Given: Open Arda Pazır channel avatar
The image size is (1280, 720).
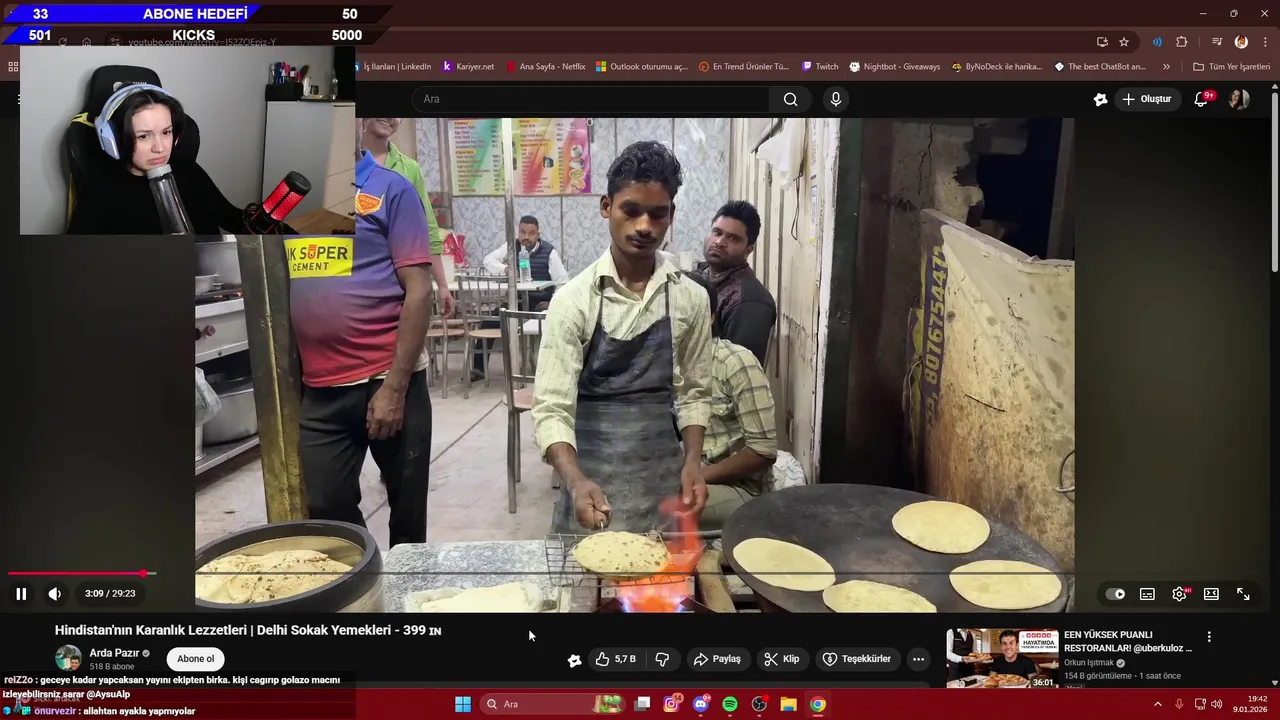Looking at the screenshot, I should pos(68,659).
